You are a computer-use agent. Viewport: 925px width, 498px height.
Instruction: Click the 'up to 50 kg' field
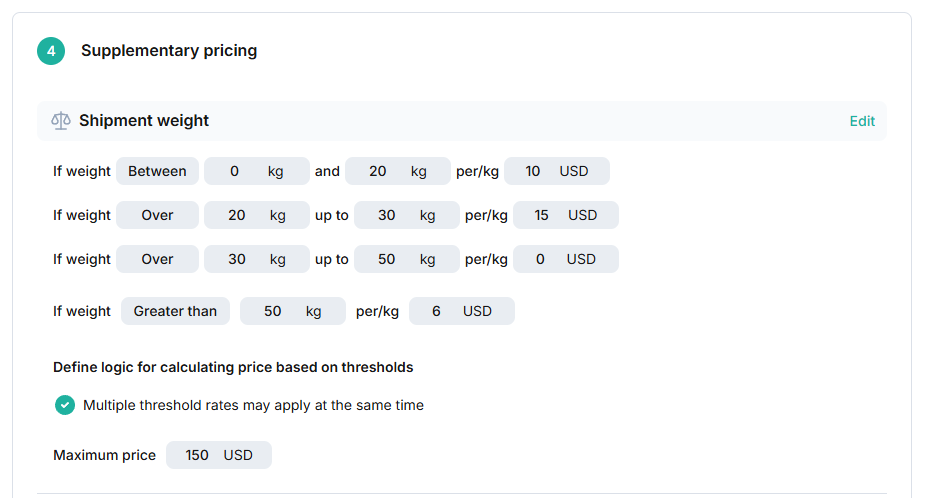[407, 259]
